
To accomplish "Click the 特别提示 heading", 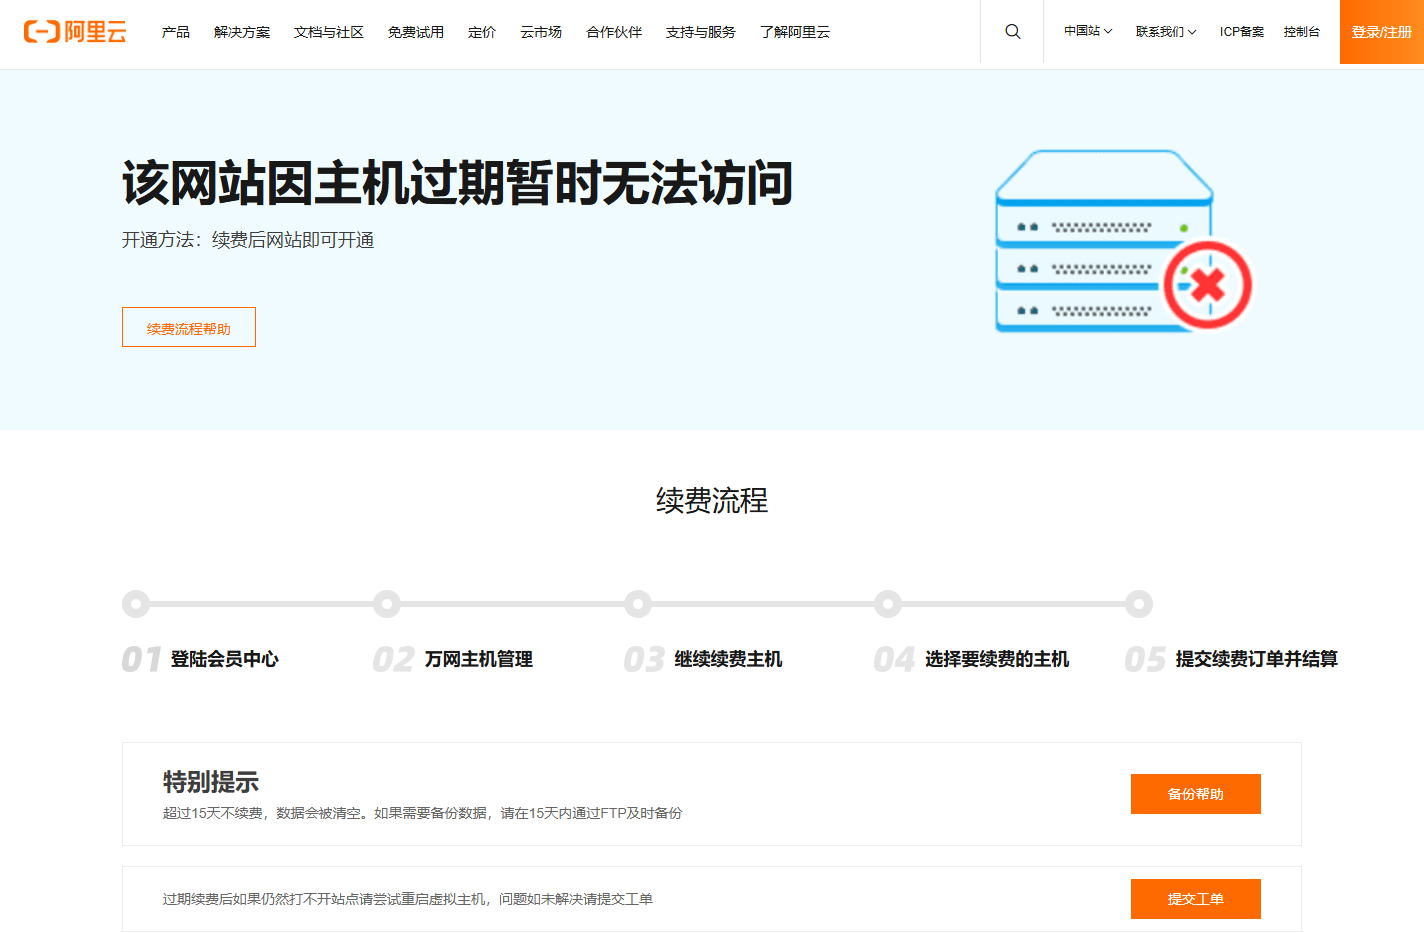I will point(211,781).
